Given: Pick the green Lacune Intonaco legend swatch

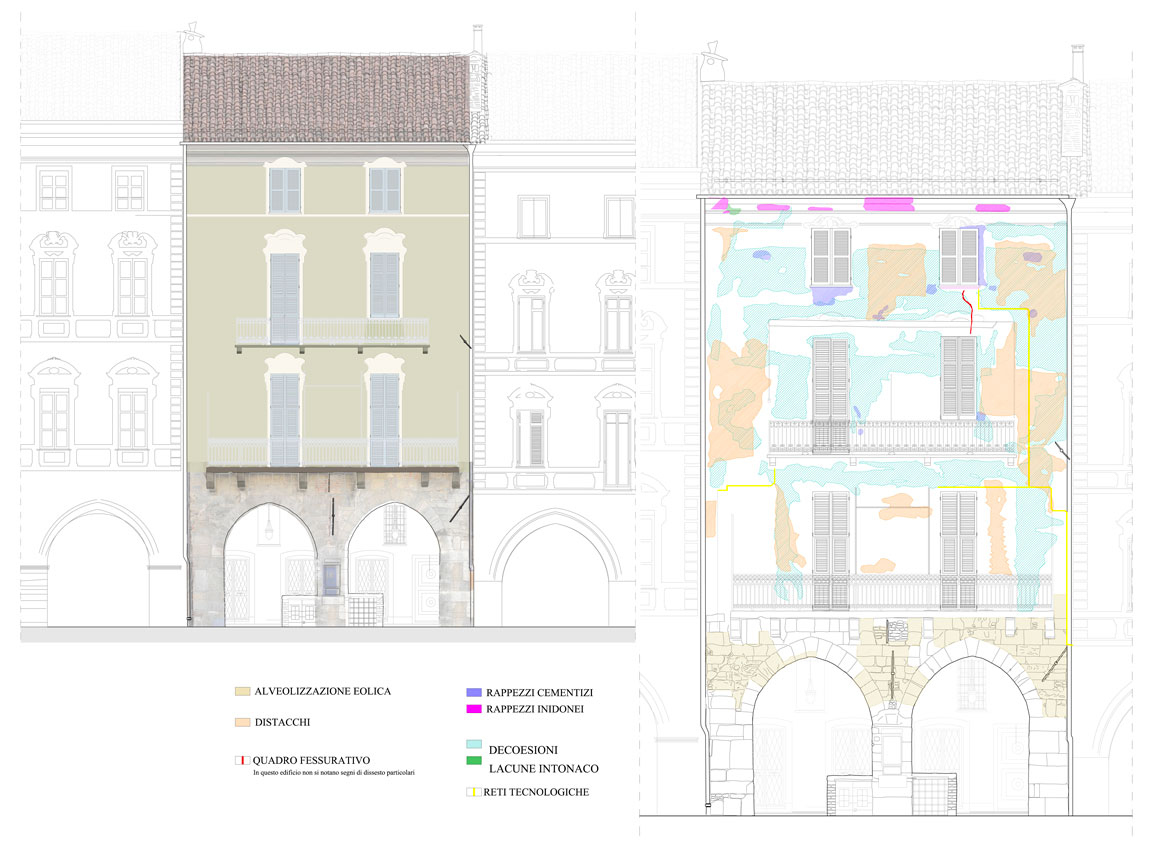Looking at the screenshot, I should pos(474,760).
